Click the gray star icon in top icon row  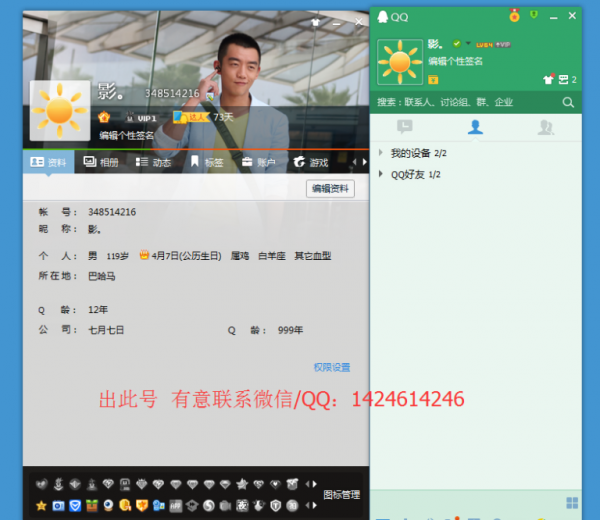(242, 484)
